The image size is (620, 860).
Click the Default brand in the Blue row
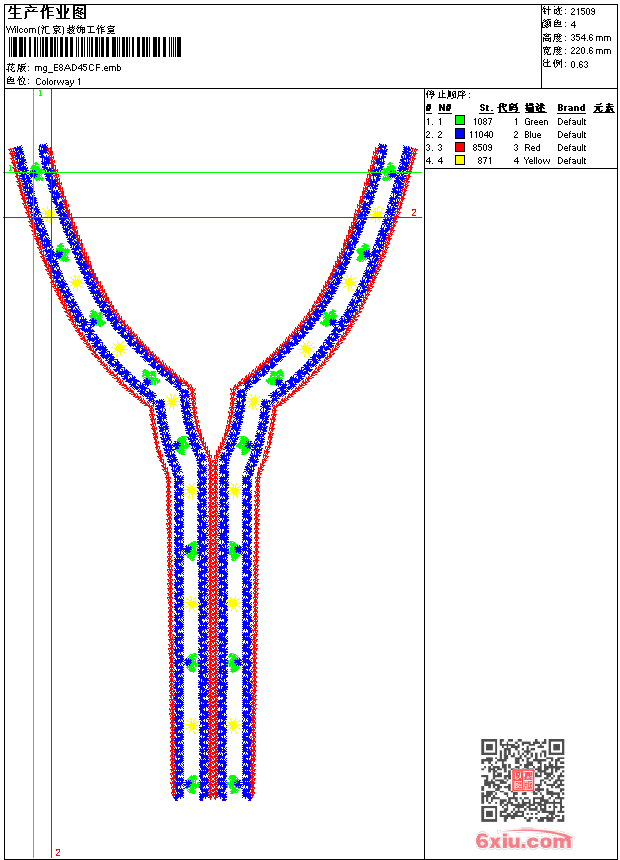(x=572, y=134)
